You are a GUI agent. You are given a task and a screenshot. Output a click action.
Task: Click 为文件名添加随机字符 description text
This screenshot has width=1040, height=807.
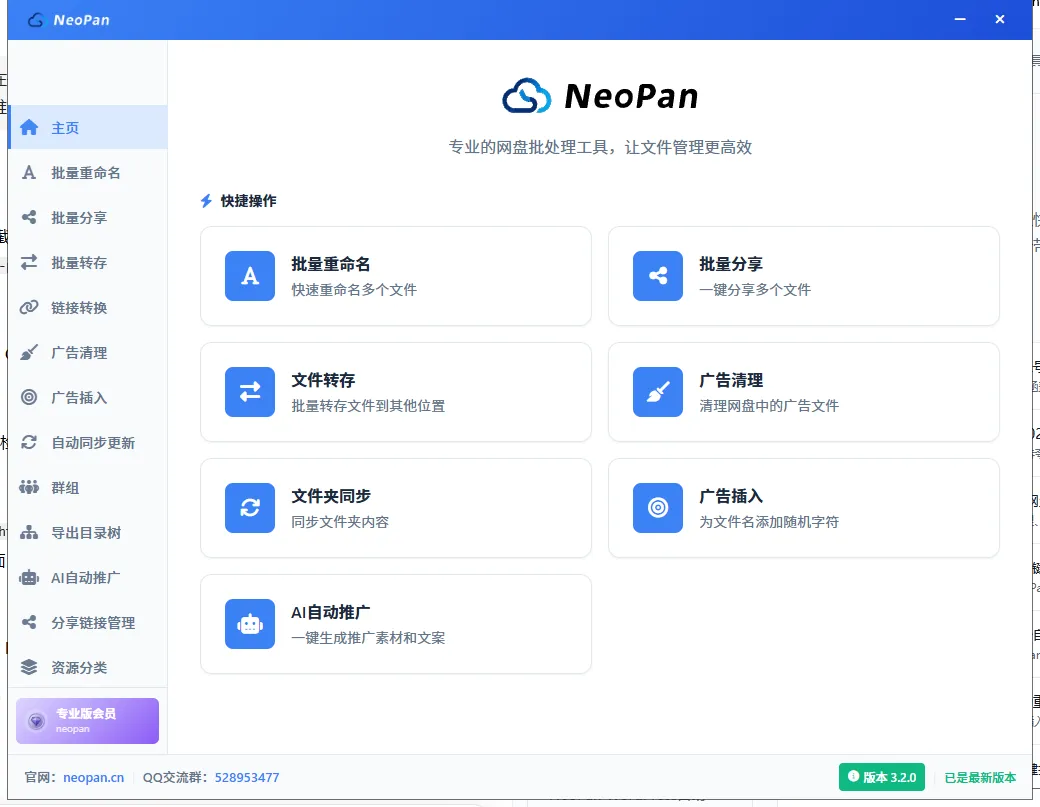769,522
